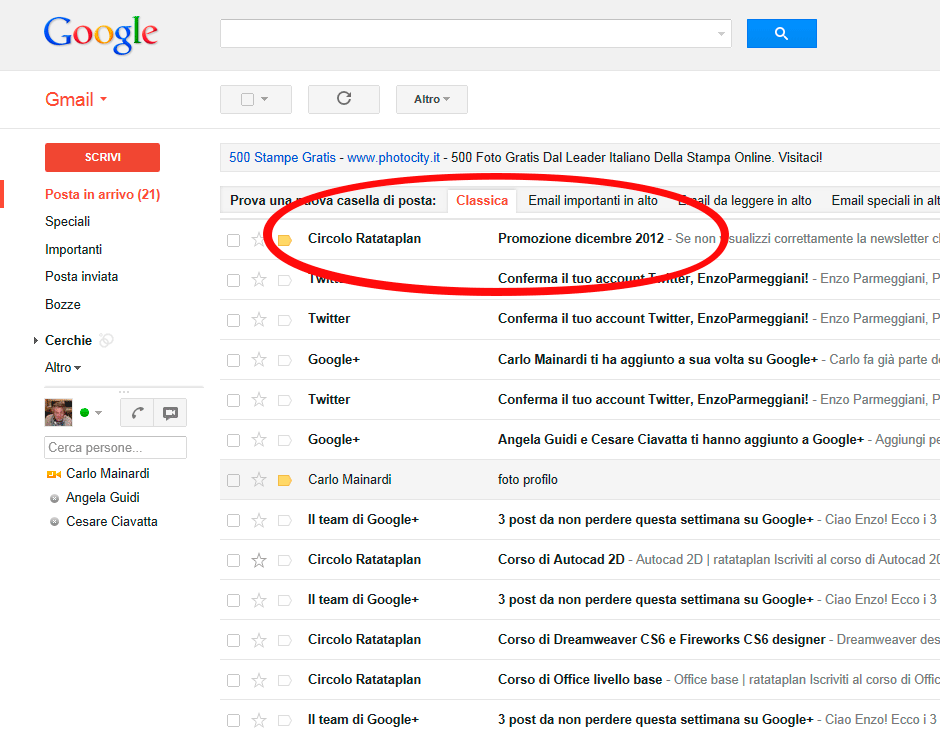This screenshot has height=732, width=940.
Task: Toggle importance marker on Promozione dicembre 2012
Action: click(x=285, y=240)
